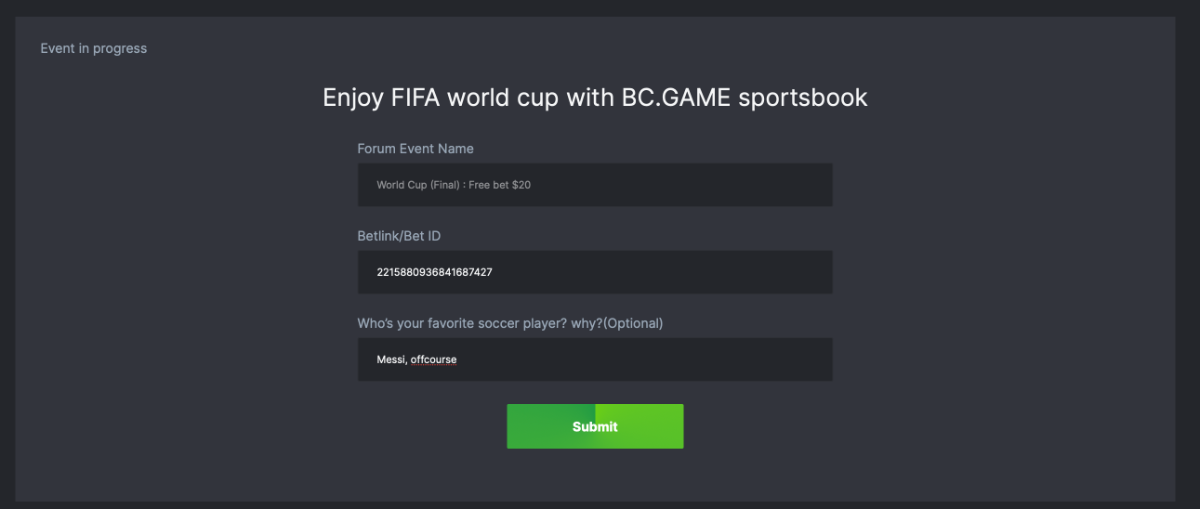This screenshot has width=1200, height=509.
Task: Click the bet ID number 2215880936841687427
Action: [434, 272]
